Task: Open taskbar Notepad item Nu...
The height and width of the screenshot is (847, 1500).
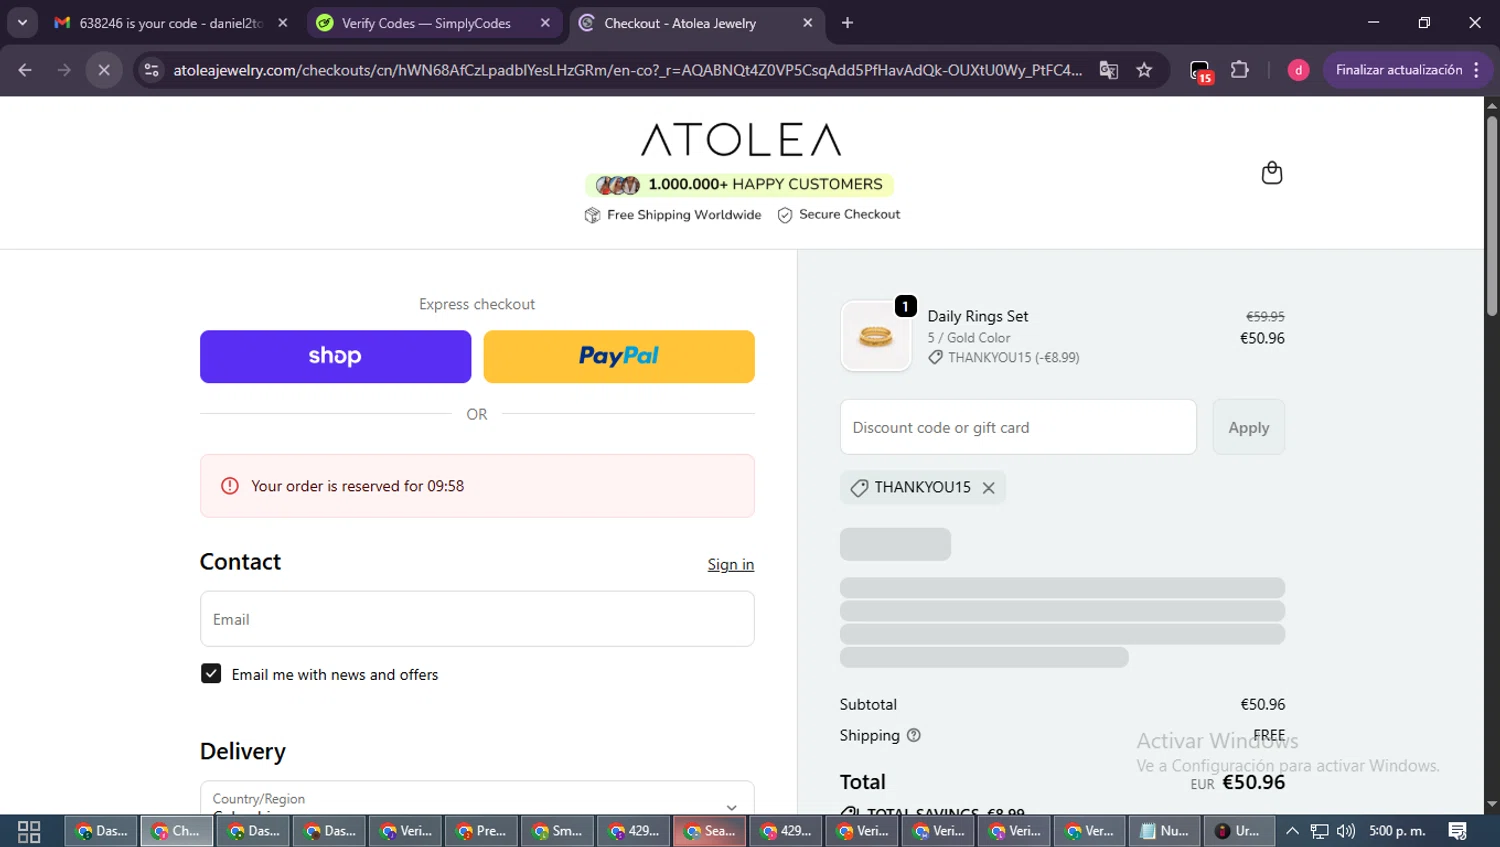Action: click(1165, 831)
